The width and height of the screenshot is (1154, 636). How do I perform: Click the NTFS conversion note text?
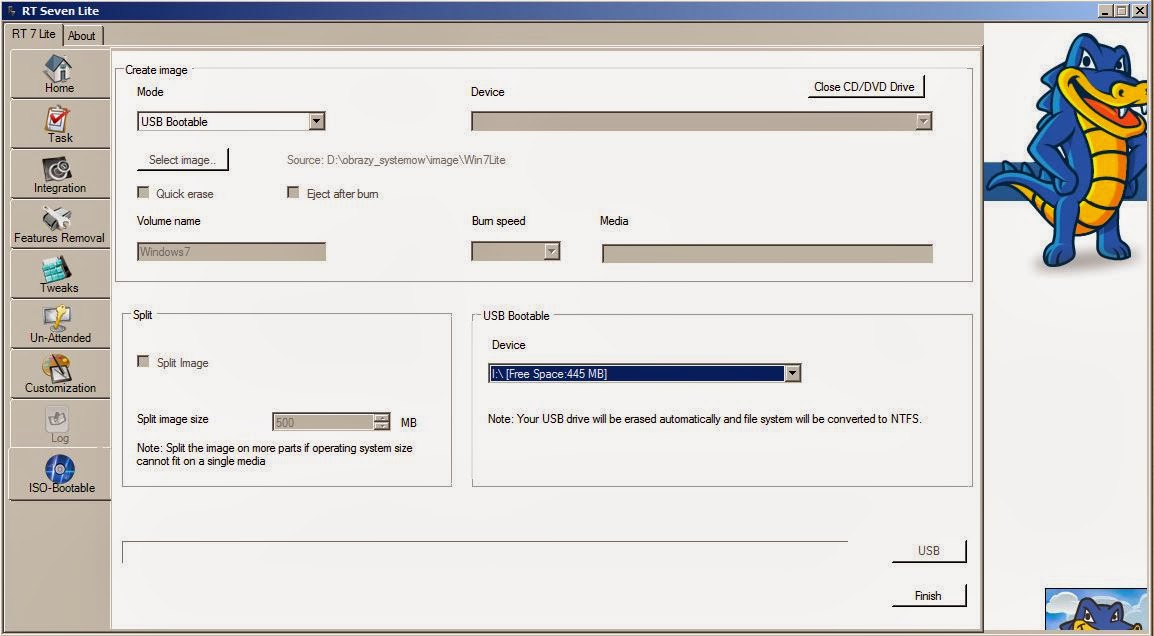point(704,419)
